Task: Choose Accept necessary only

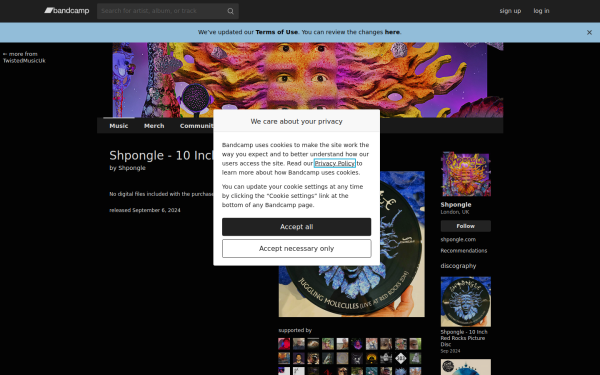Action: 297,249
